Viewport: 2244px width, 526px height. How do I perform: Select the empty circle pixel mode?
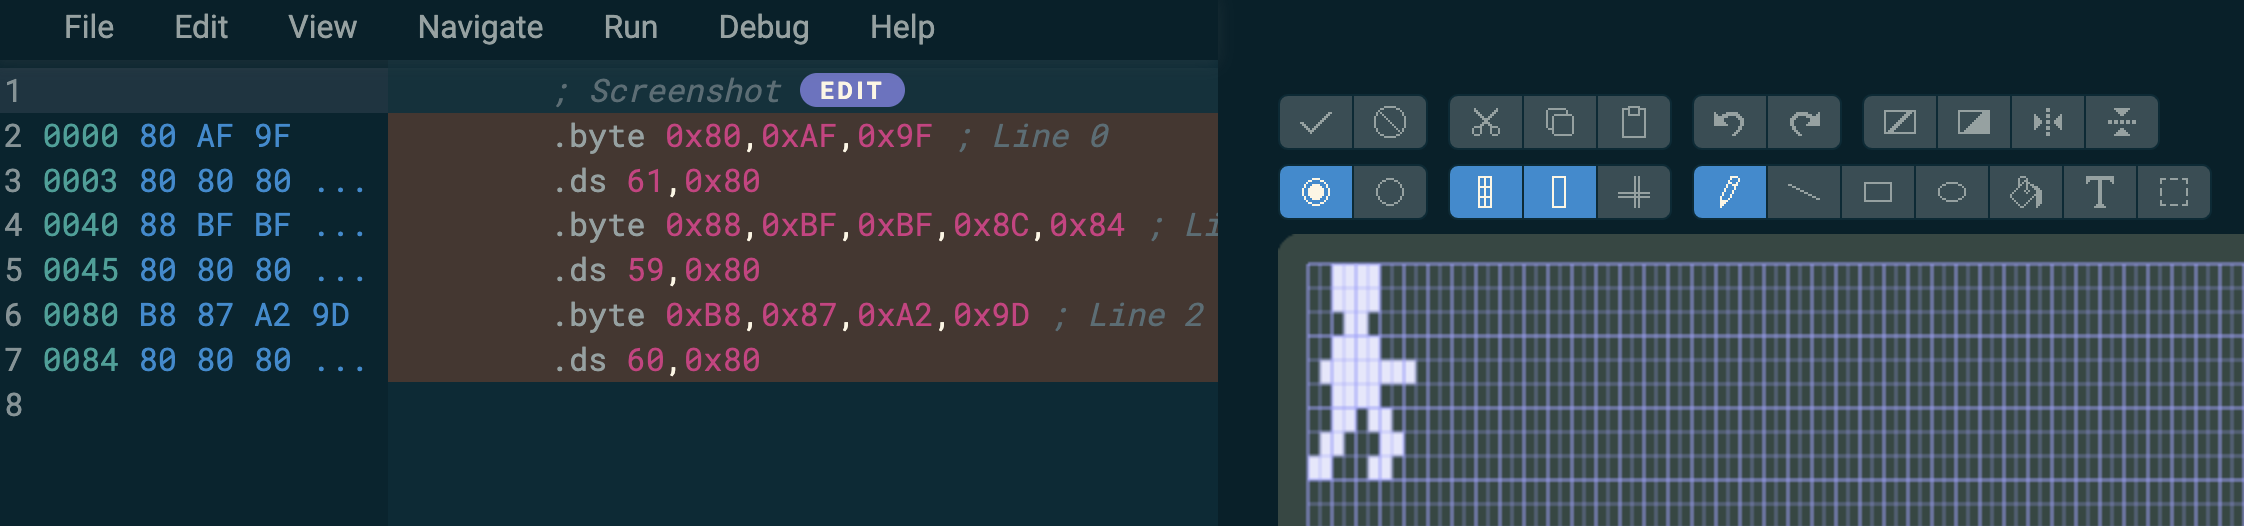click(x=1389, y=192)
